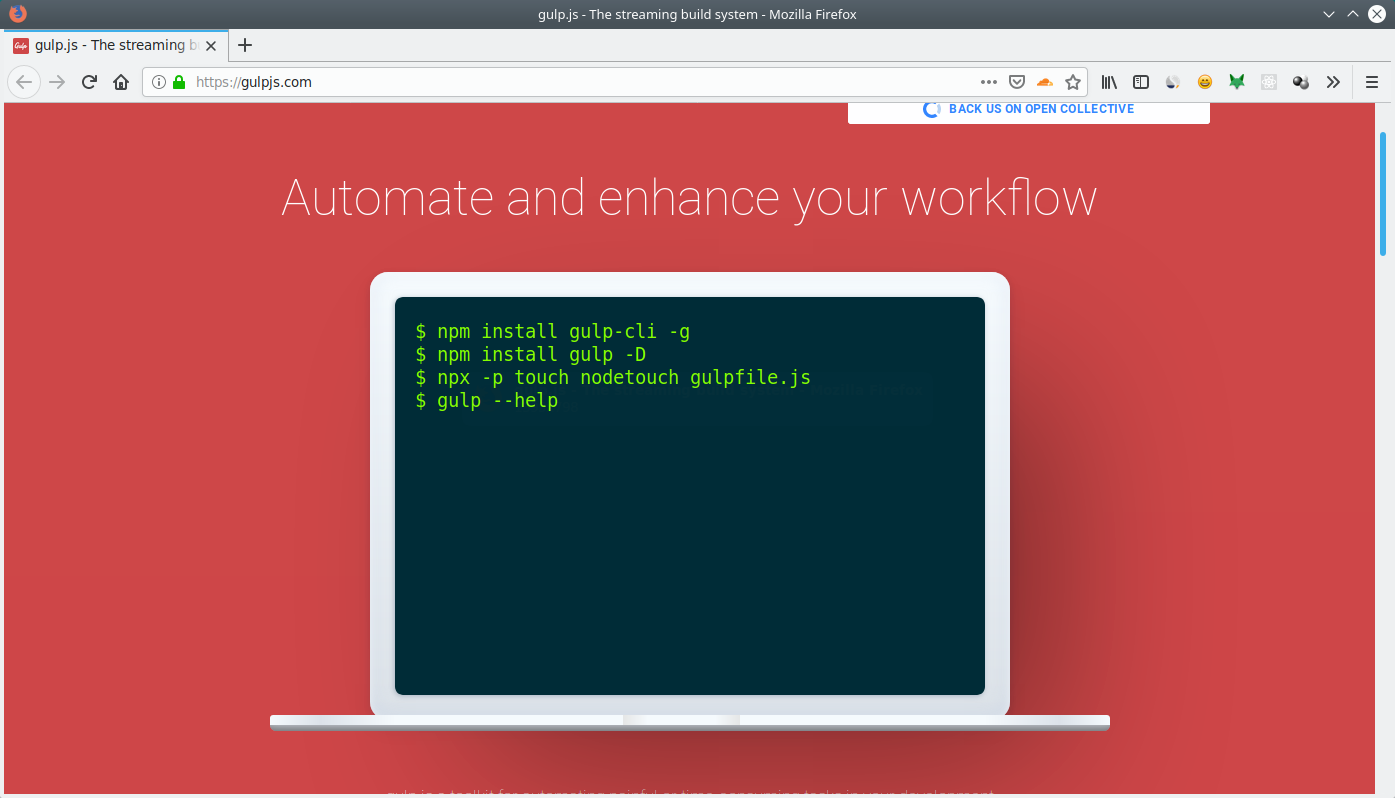Screen dimensions: 1395x798
Task: Open the React DevTools extension icon
Action: [x=1269, y=82]
